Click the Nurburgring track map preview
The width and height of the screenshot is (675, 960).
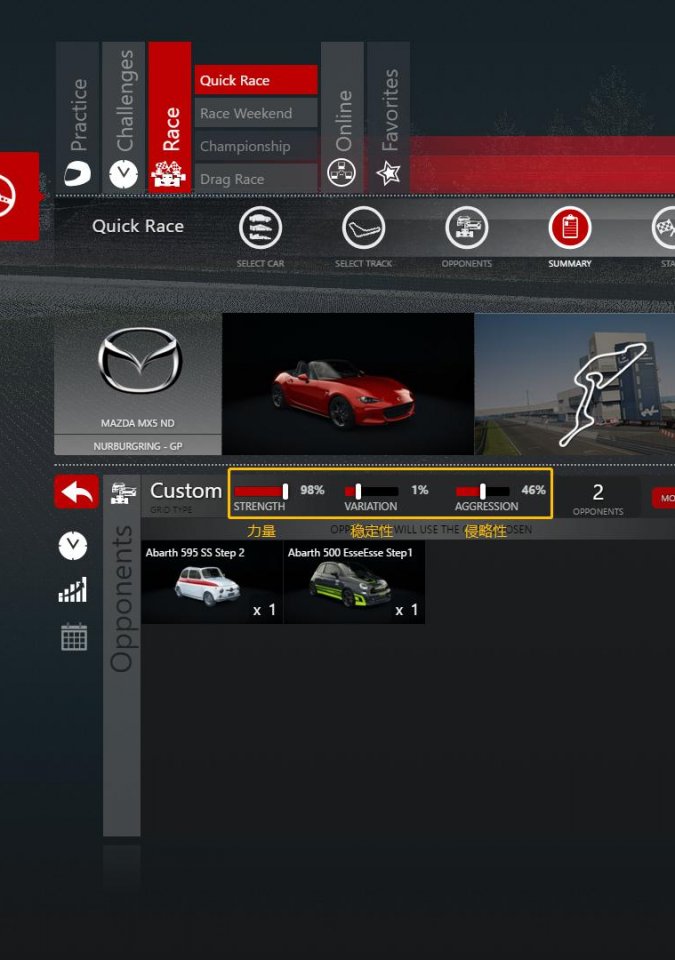click(x=575, y=384)
